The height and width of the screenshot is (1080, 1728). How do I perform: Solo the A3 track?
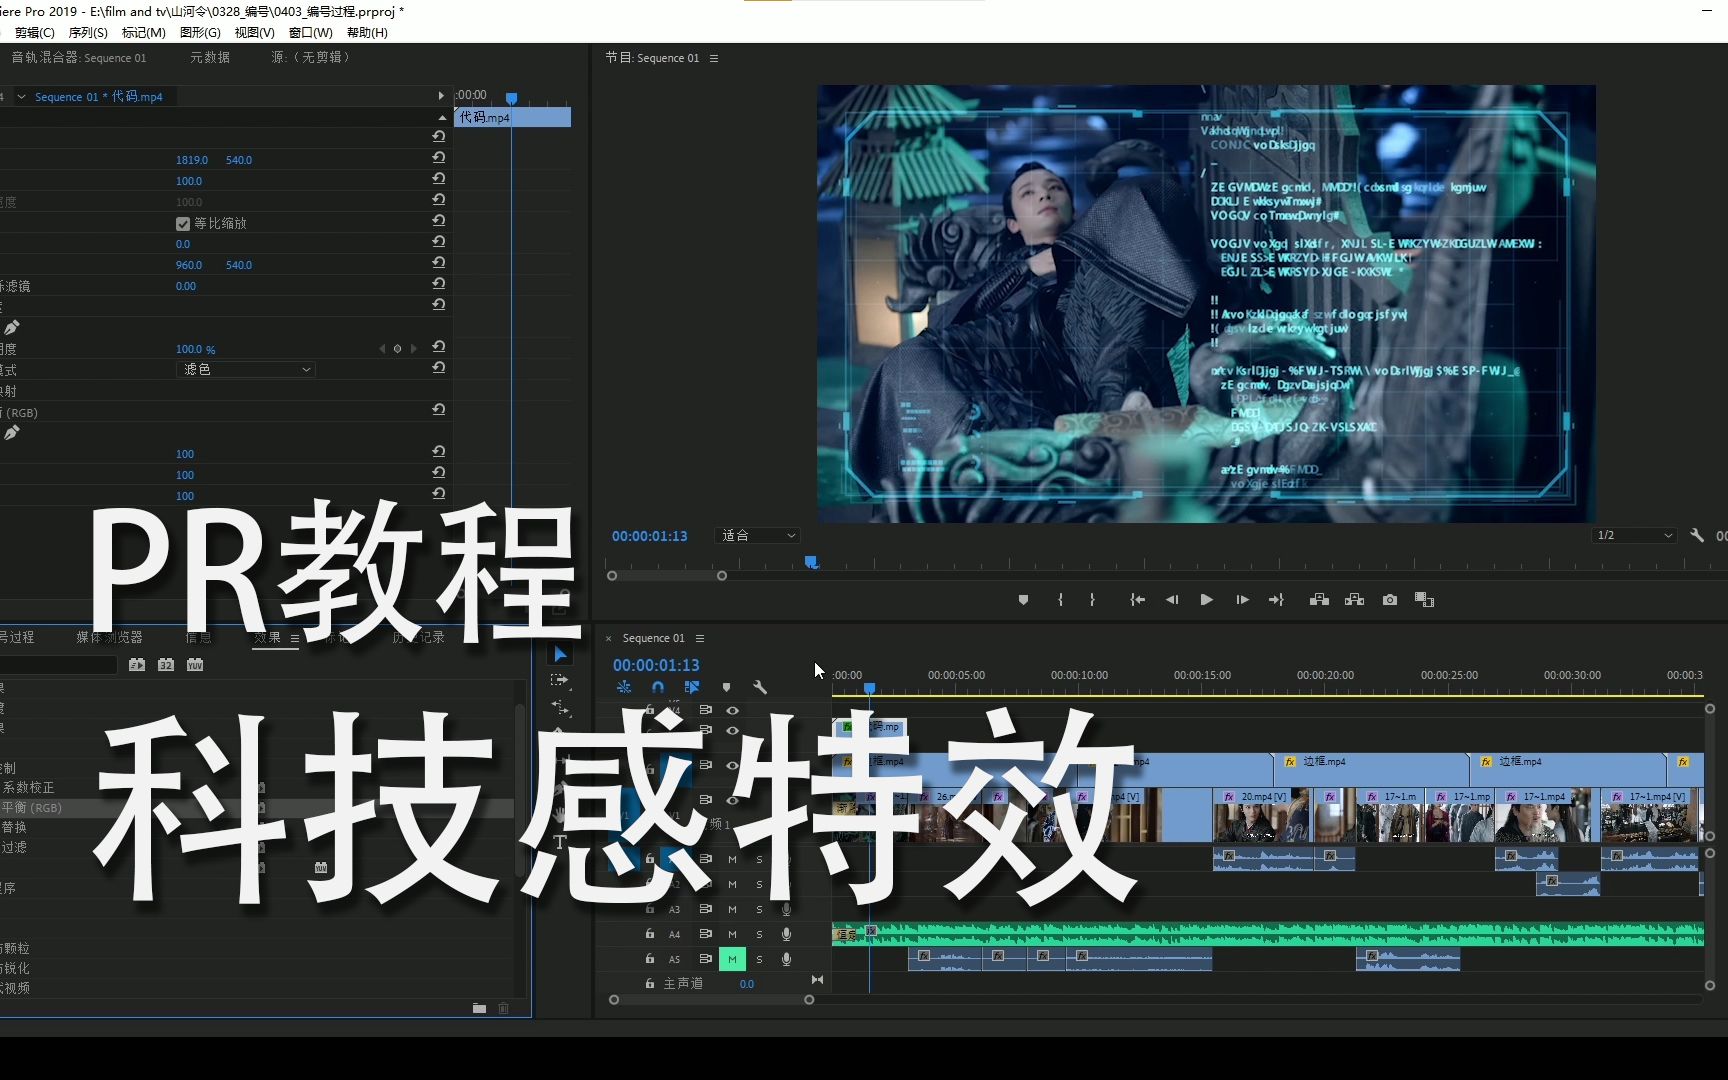[759, 909]
